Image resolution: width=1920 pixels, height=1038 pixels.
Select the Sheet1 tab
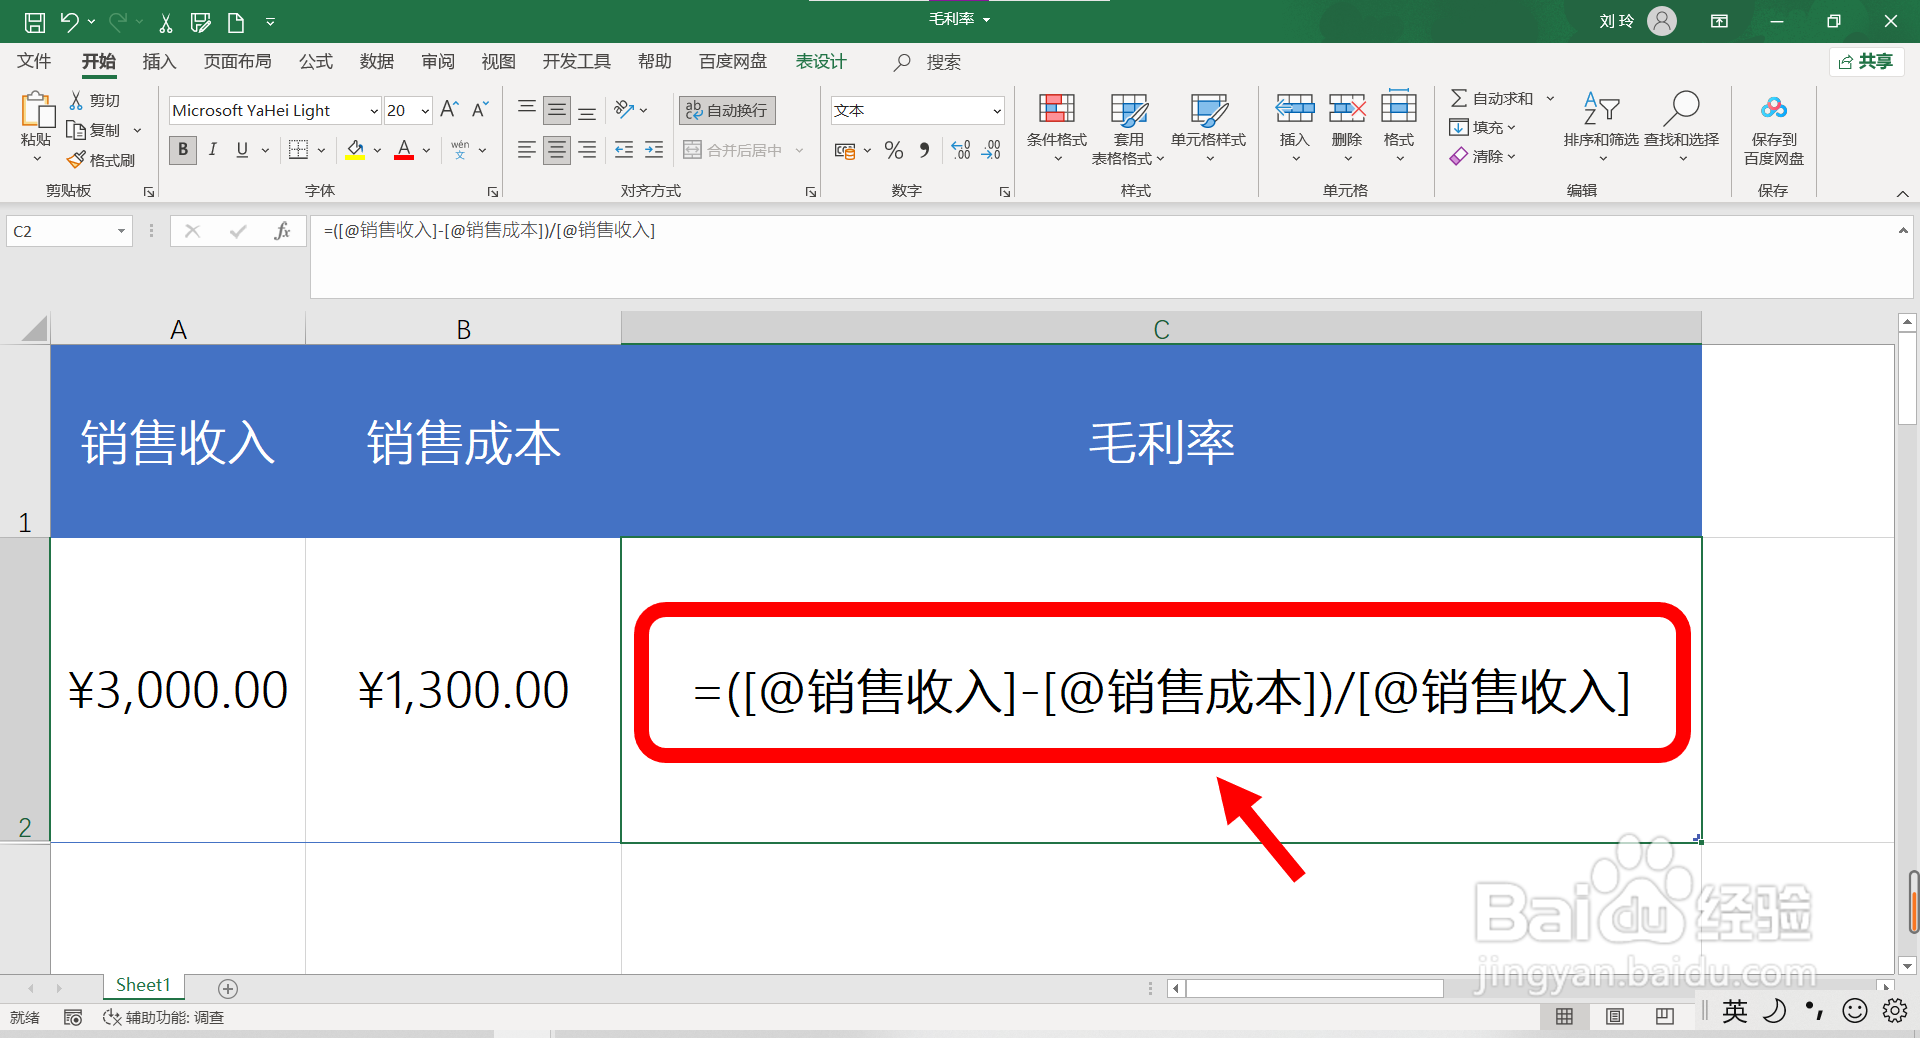[143, 986]
